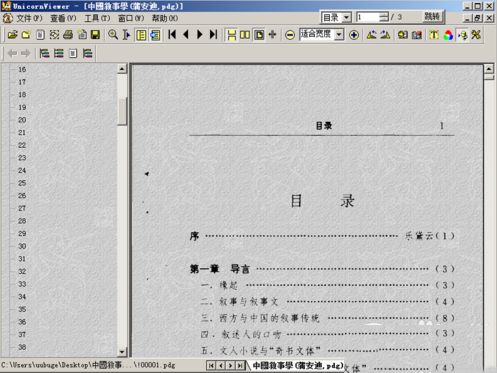The image size is (497, 373).
Task: Open settings with crossed tools icon
Action: coord(476,35)
